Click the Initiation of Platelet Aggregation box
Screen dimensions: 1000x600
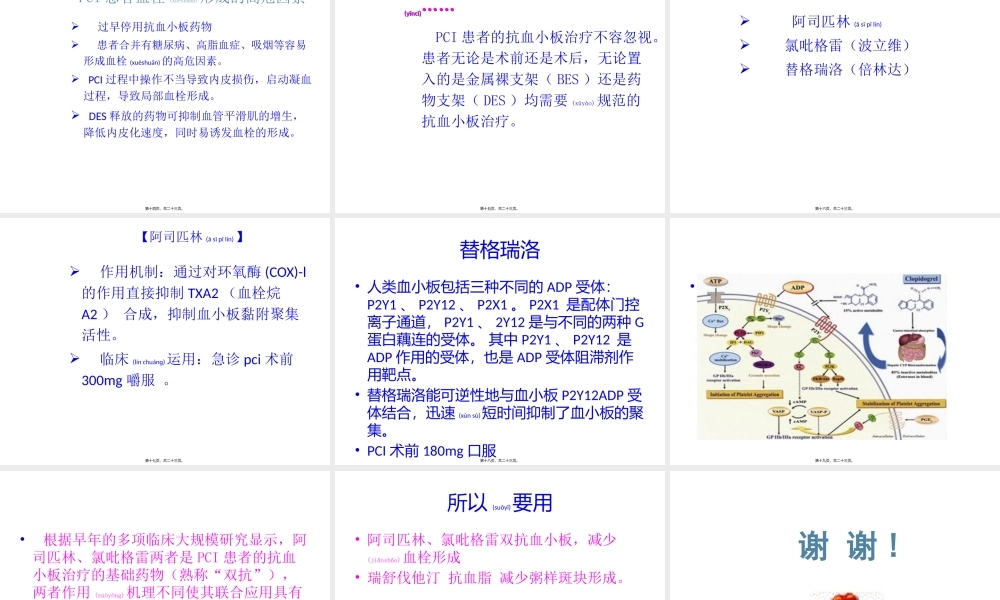pos(744,393)
